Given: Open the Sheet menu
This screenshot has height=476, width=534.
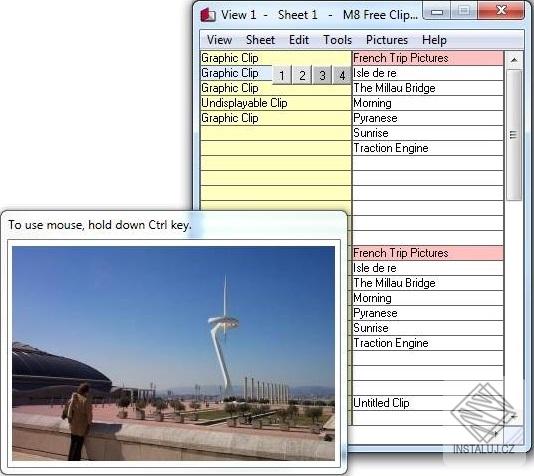Looking at the screenshot, I should tap(260, 40).
